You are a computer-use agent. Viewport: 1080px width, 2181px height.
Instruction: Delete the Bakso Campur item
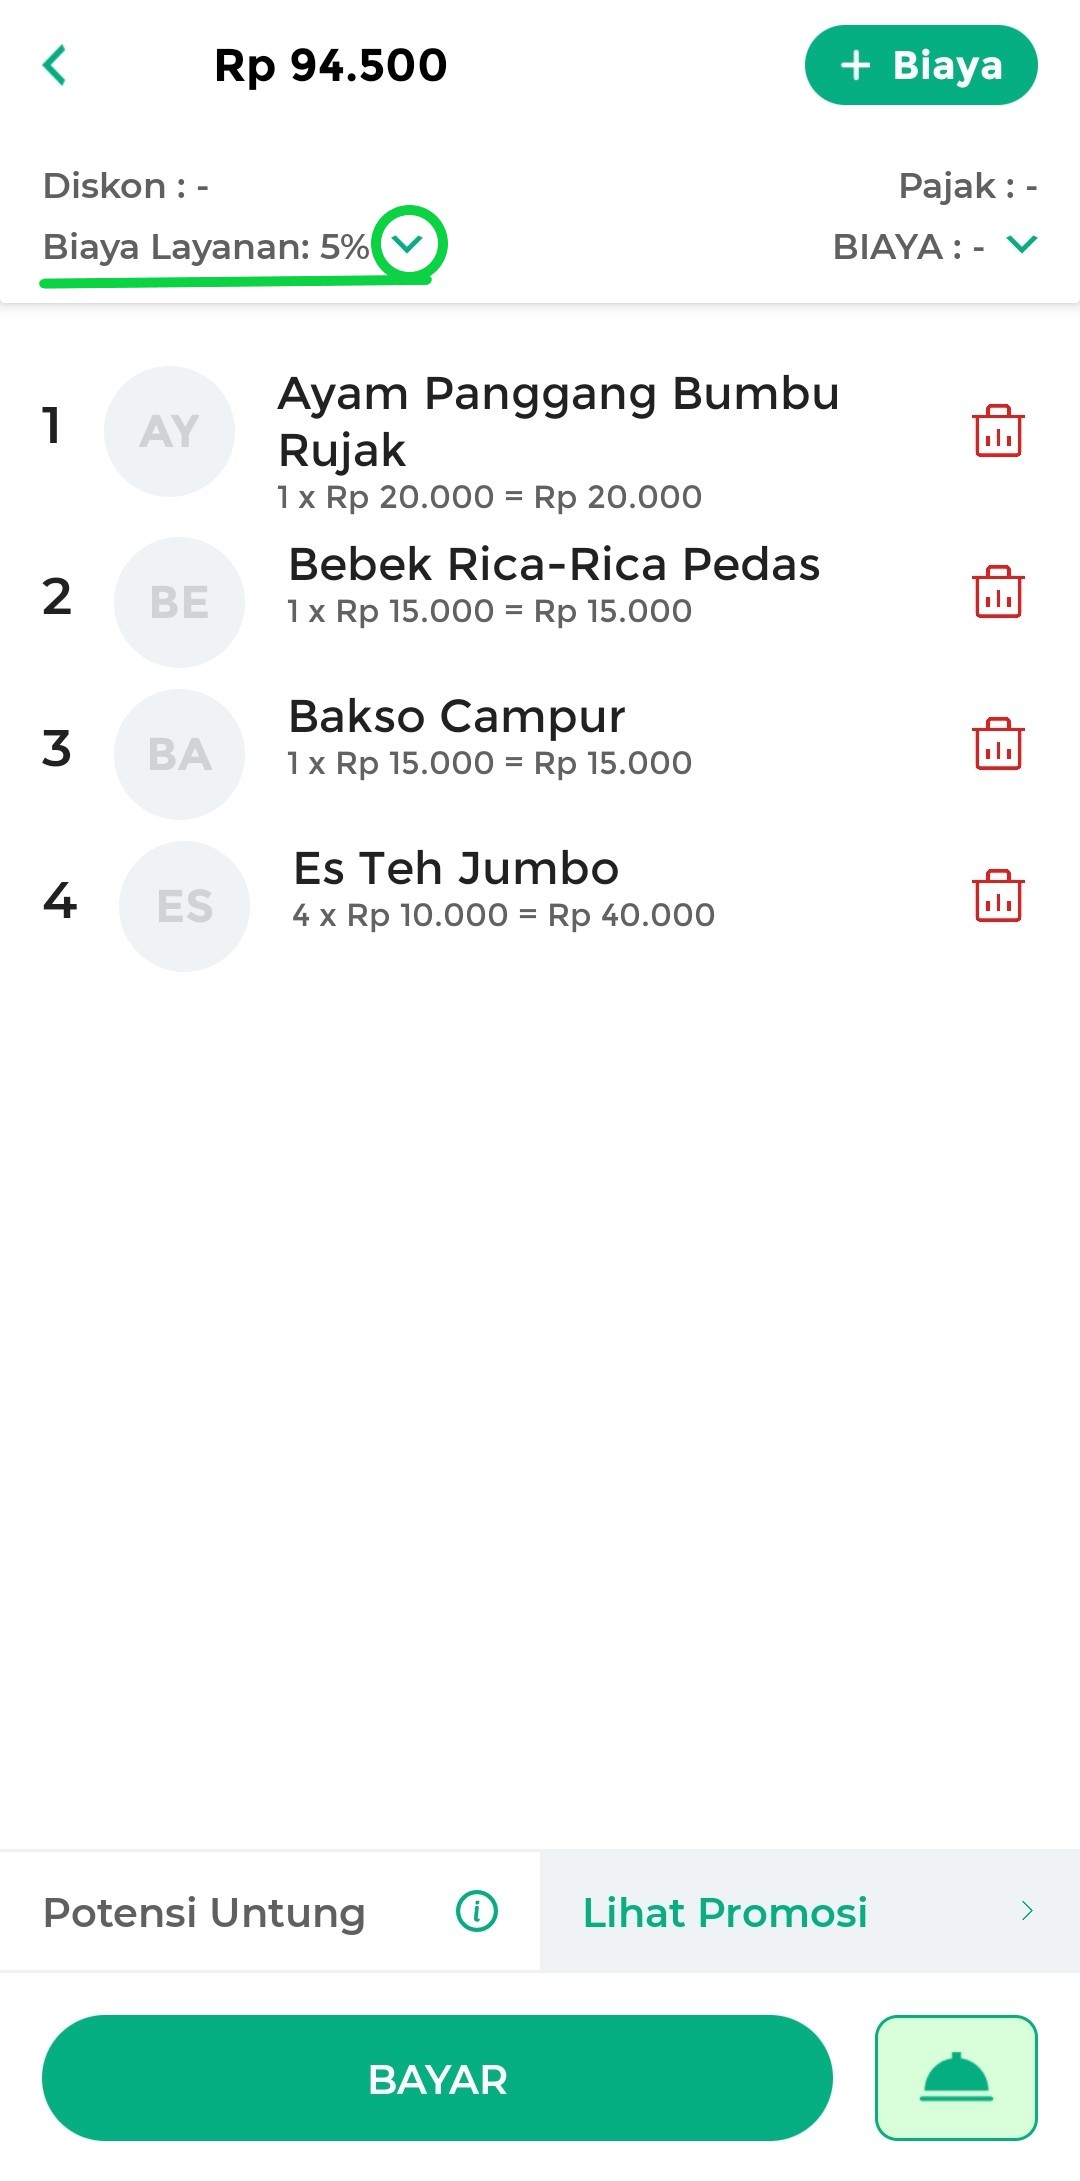tap(997, 744)
